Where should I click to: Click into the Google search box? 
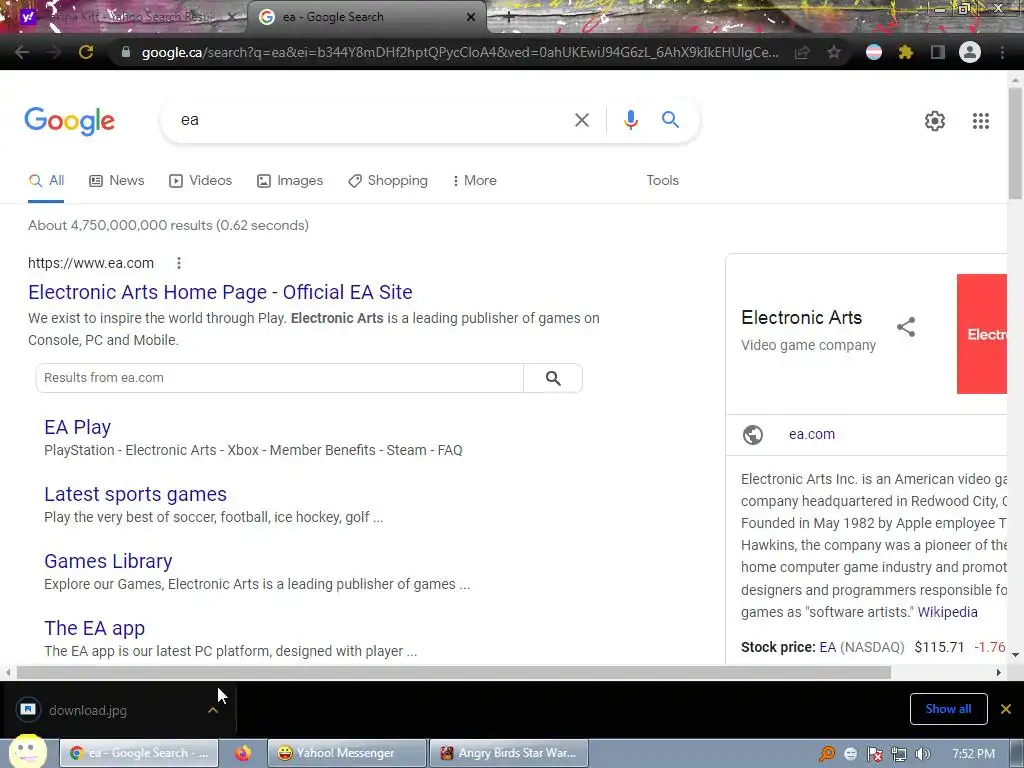click(x=372, y=120)
